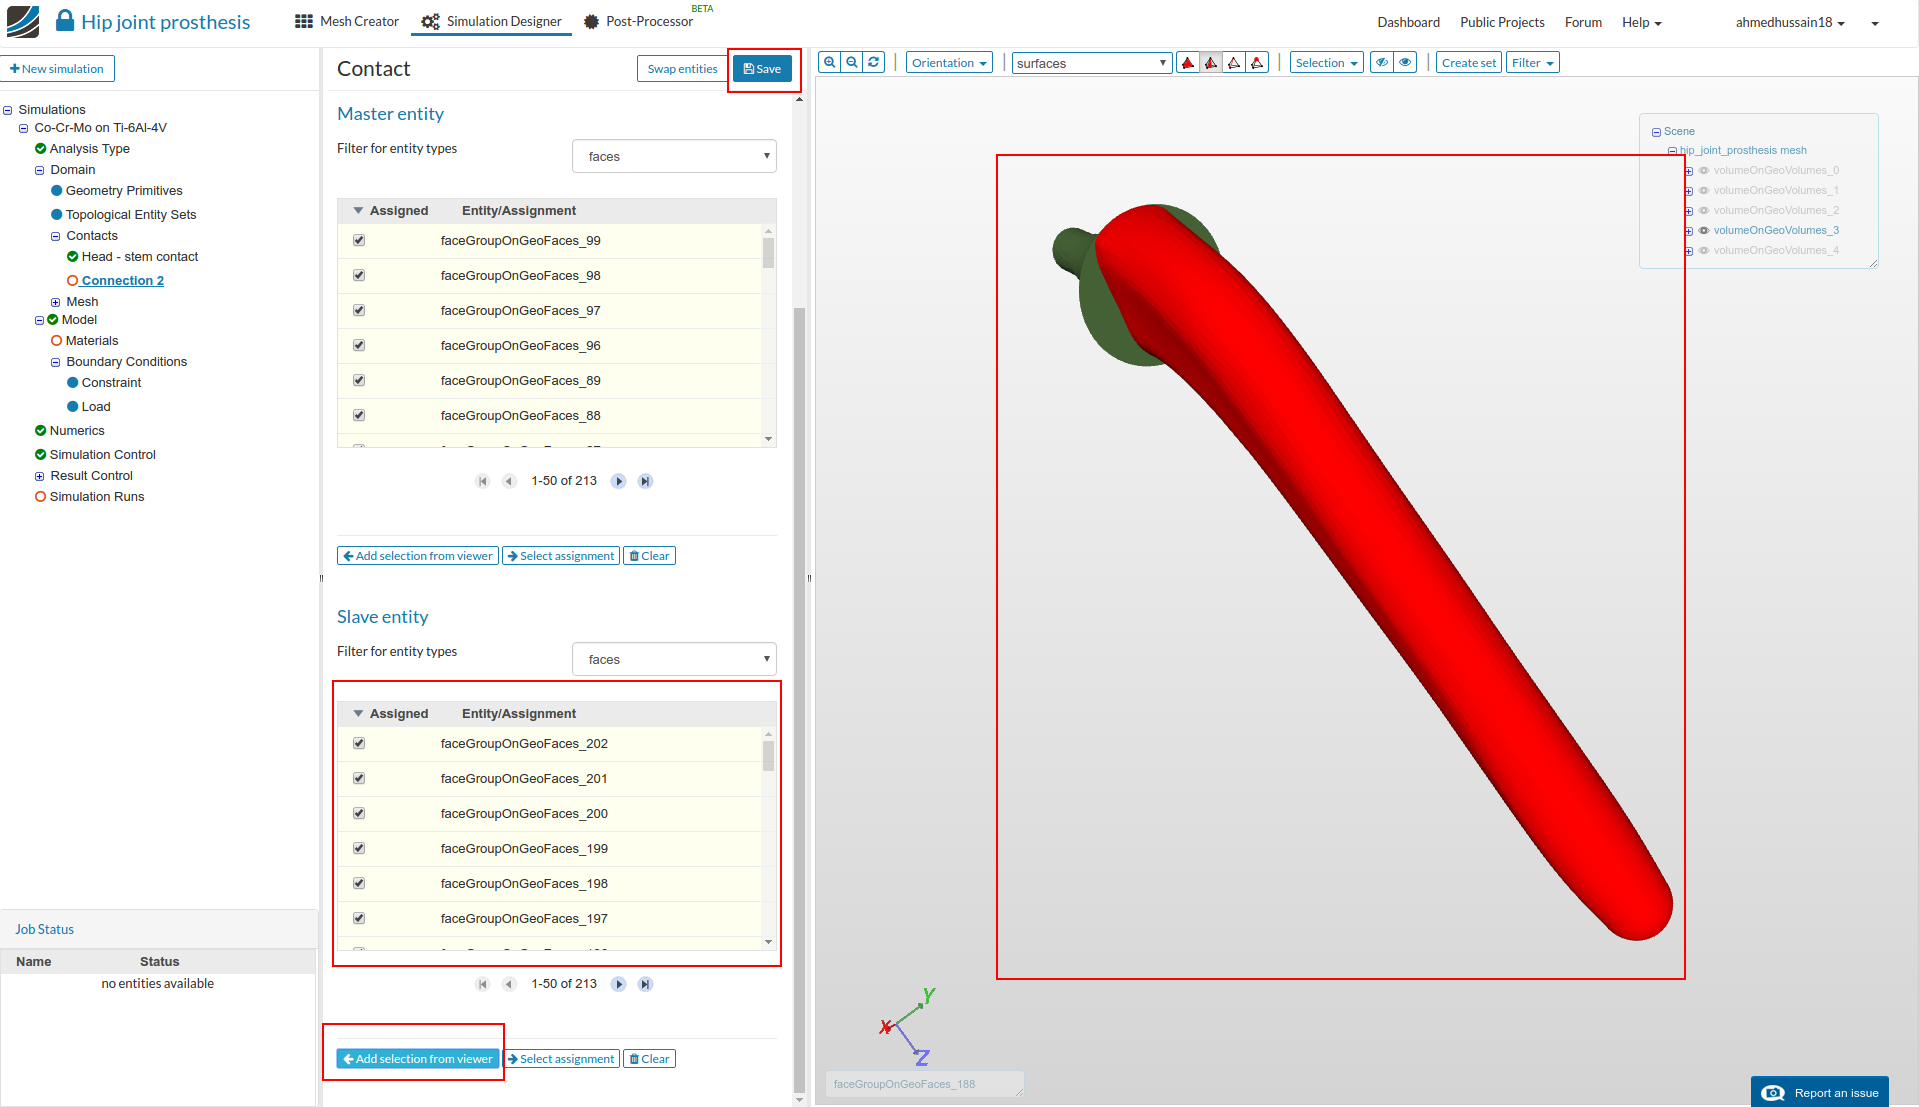Go to Public Projects
The image size is (1919, 1107).
[x=1502, y=22]
